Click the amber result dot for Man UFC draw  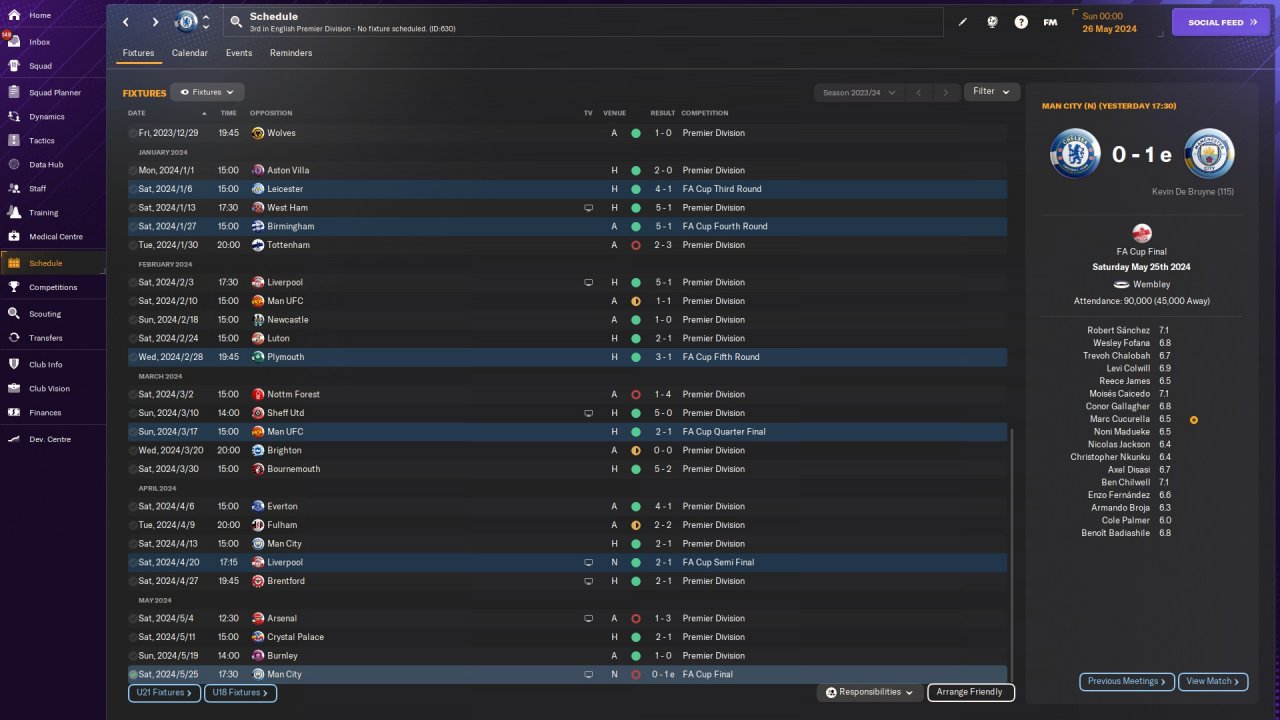coord(635,301)
